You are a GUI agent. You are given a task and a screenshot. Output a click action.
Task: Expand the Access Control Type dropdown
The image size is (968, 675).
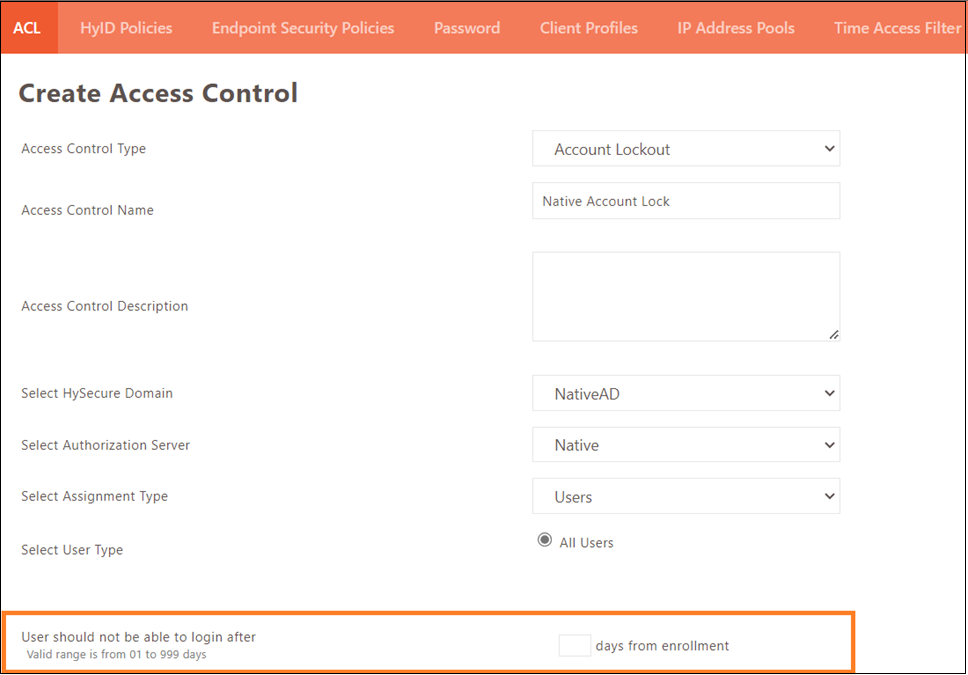coord(686,149)
